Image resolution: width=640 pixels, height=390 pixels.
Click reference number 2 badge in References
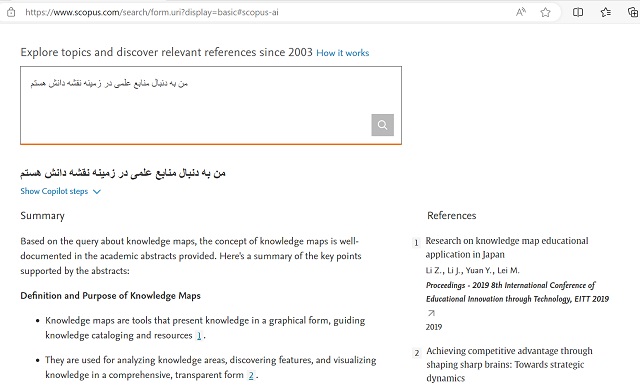[x=416, y=353]
